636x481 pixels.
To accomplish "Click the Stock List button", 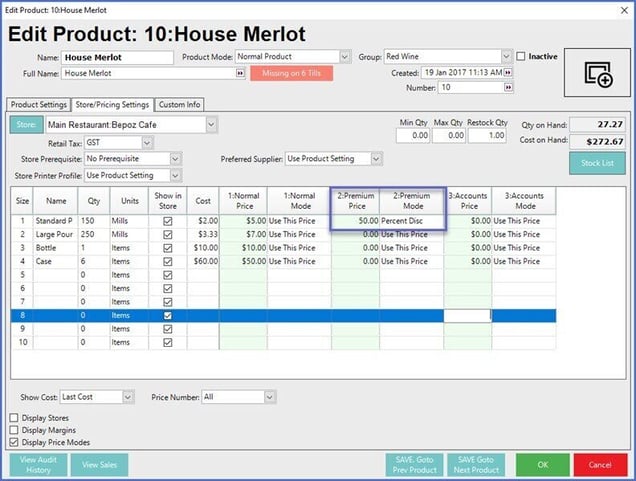I will 597,164.
